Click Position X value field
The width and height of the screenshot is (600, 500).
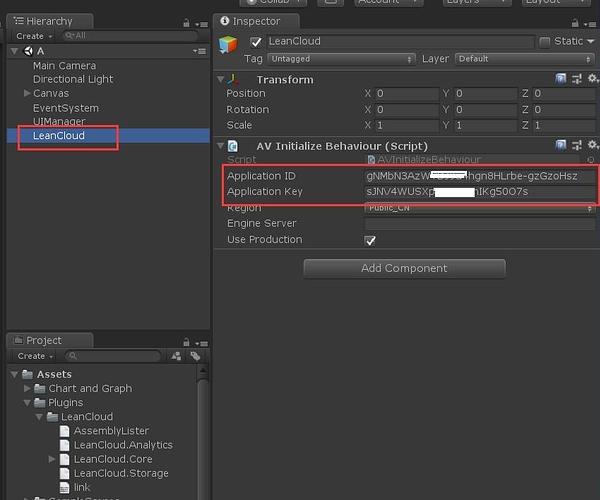[407, 94]
